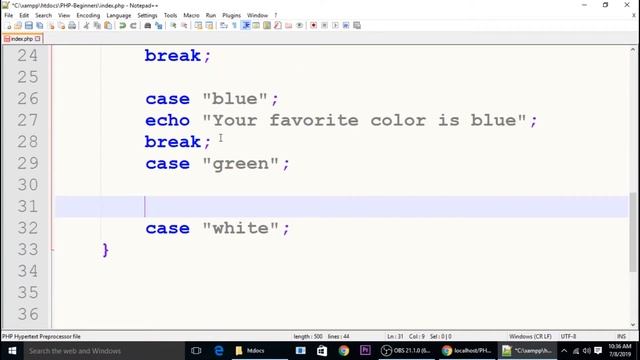Toggle synchronized vertical scrolling icon
The height and width of the screenshot is (360, 640).
tap(198, 26)
